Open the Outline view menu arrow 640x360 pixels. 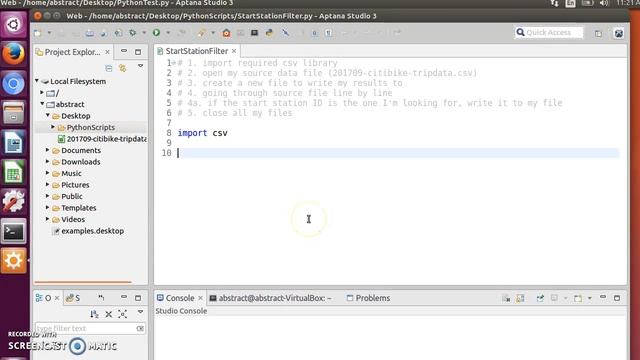140,312
